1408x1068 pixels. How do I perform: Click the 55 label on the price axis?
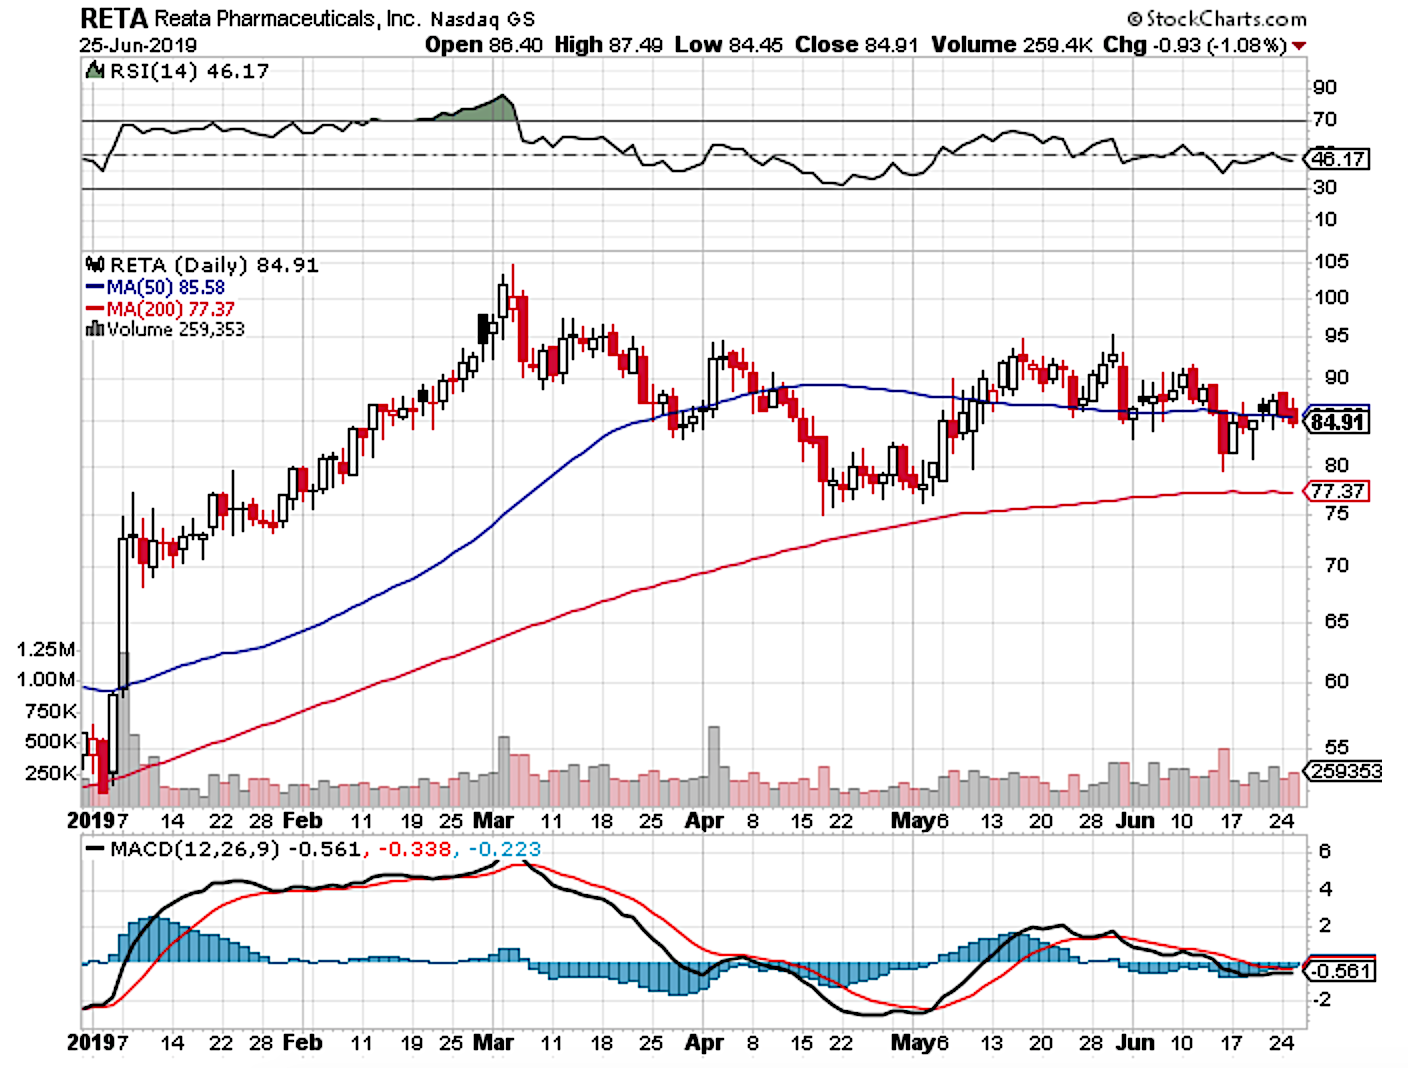1337,747
